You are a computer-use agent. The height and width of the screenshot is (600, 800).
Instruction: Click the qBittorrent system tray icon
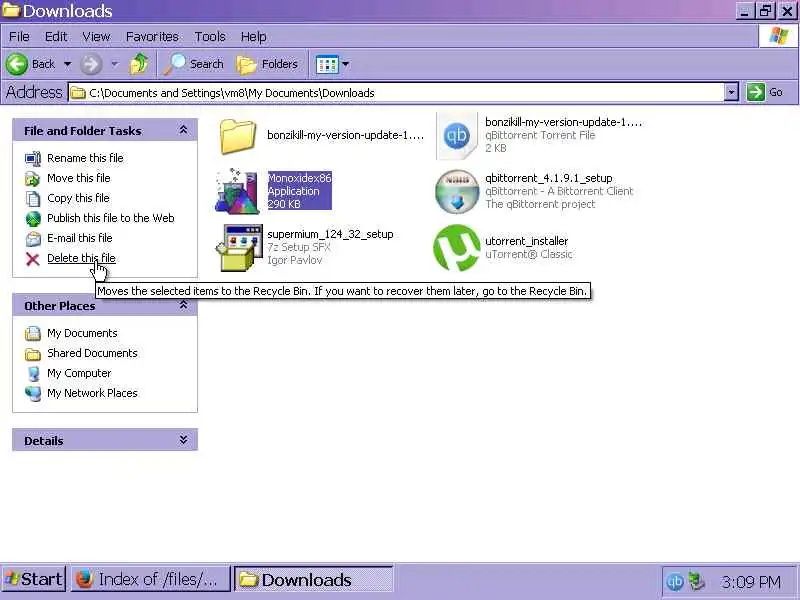point(674,582)
